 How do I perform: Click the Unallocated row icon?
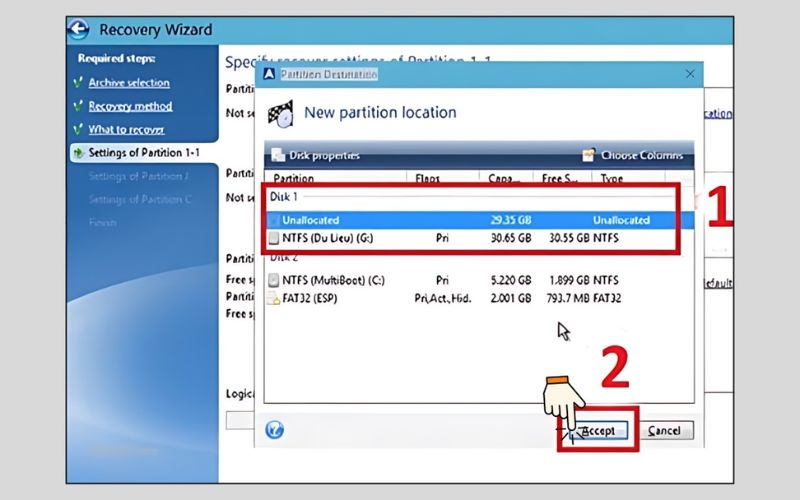274,220
